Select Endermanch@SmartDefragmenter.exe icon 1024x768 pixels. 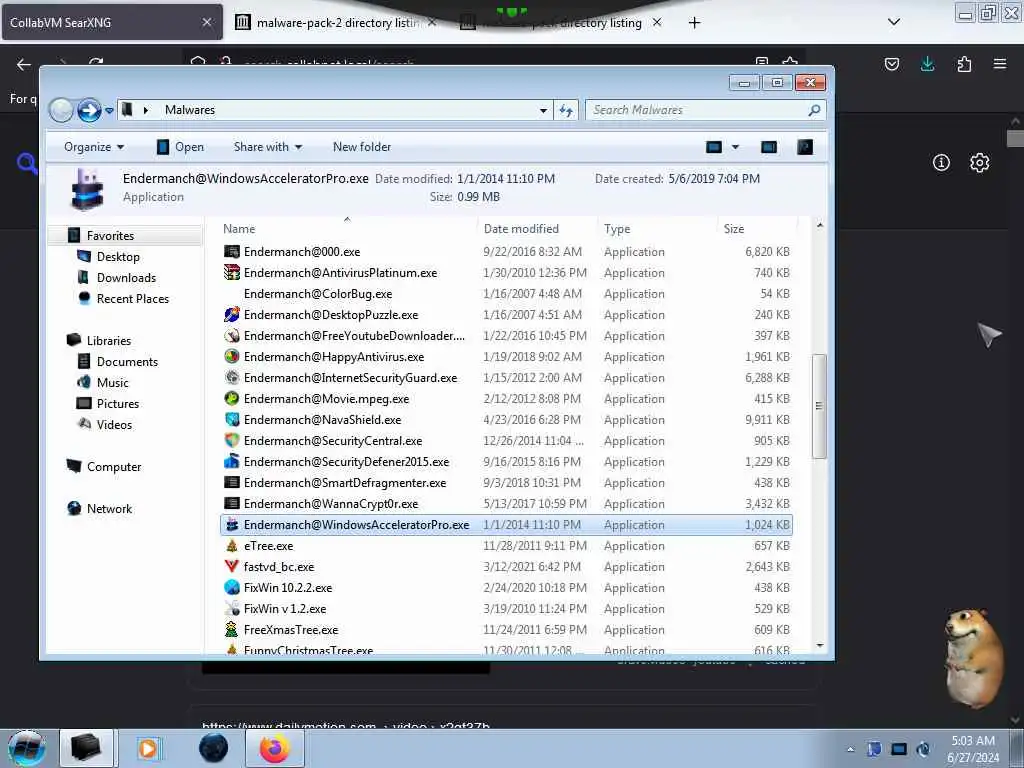232,483
